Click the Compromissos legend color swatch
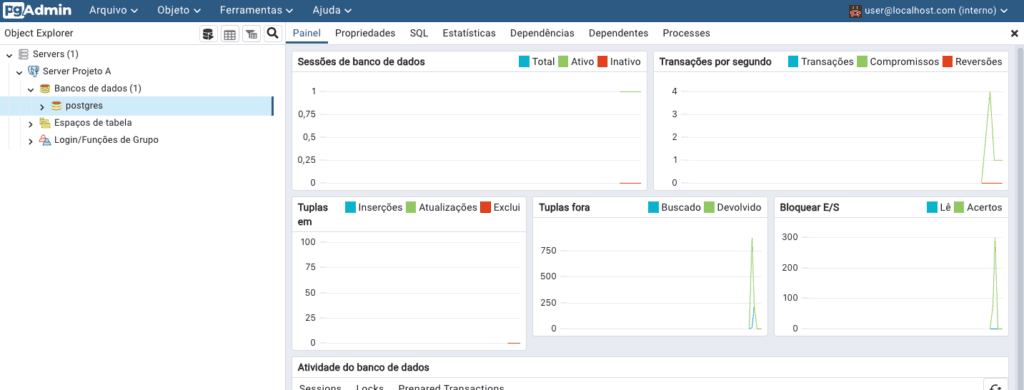Viewport: 1024px width, 390px height. click(862, 61)
